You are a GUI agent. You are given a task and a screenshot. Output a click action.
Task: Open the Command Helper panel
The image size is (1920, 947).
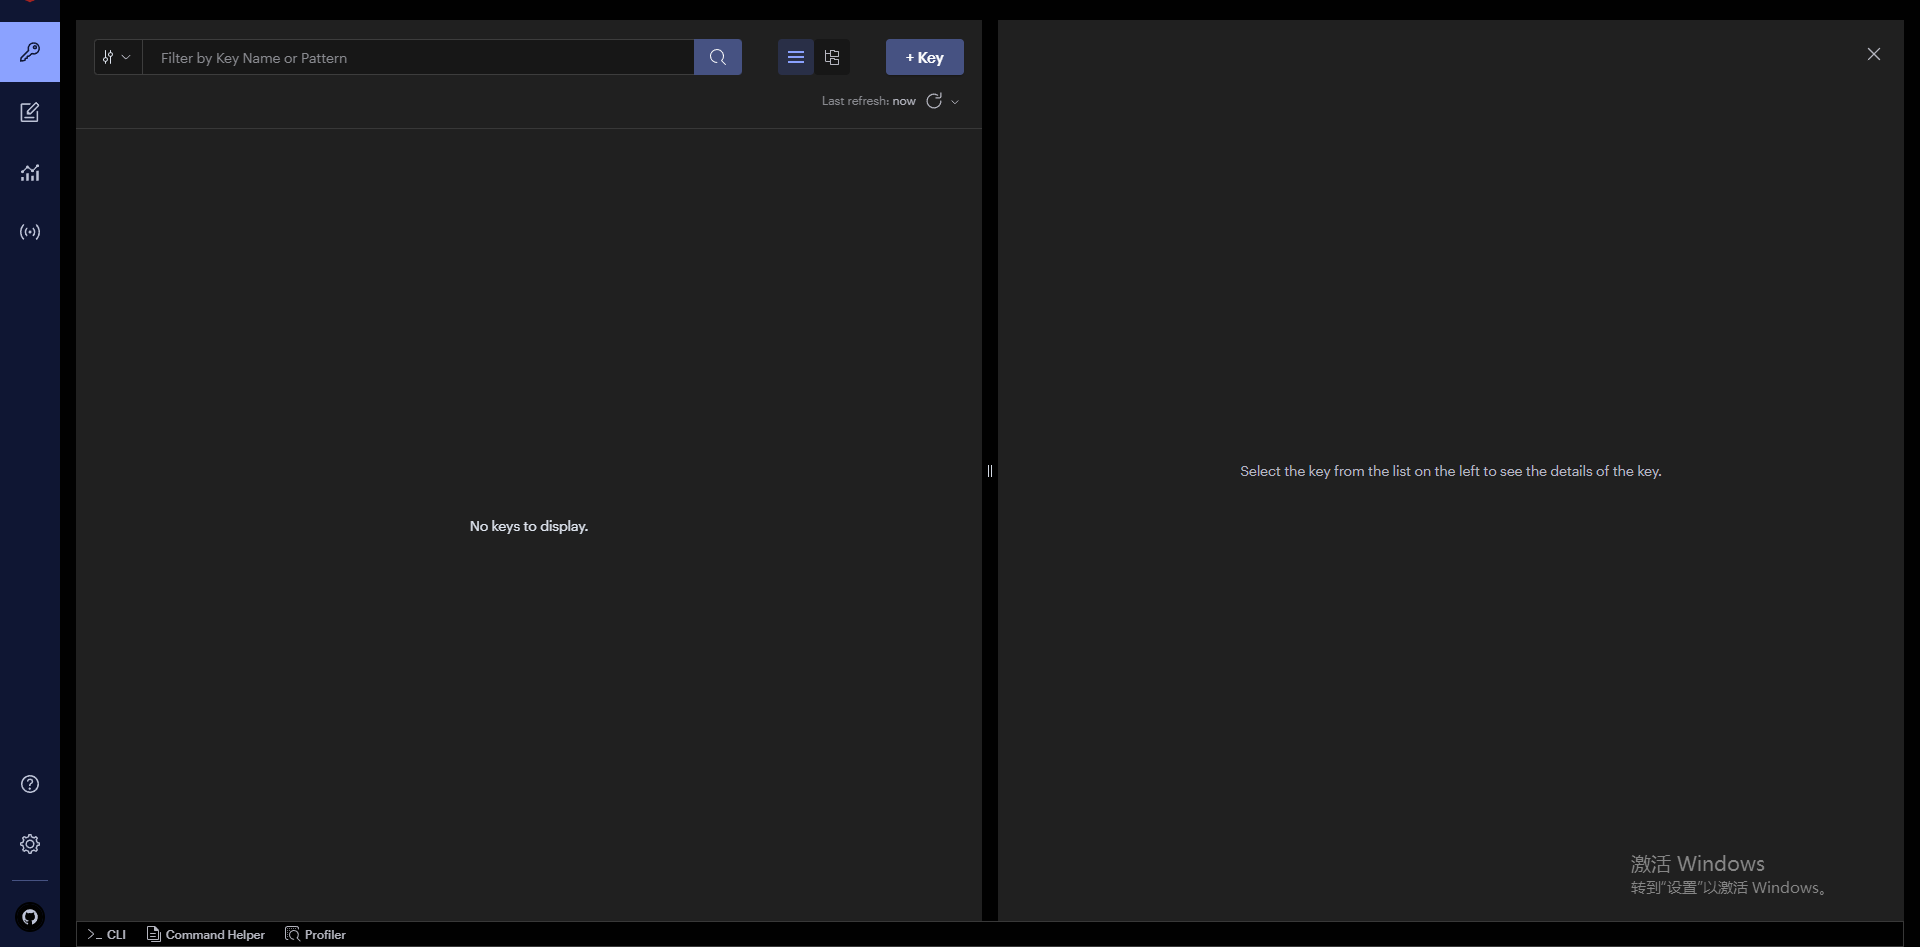(206, 934)
